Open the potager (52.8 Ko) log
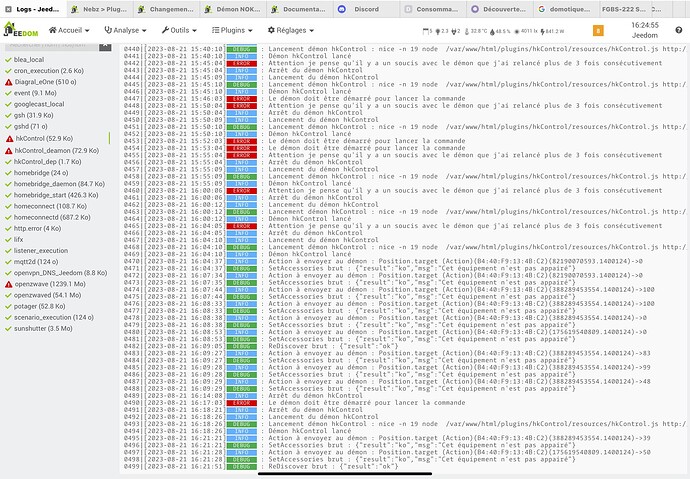Viewport: 690px width, 479px height. pyautogui.click(x=35, y=306)
